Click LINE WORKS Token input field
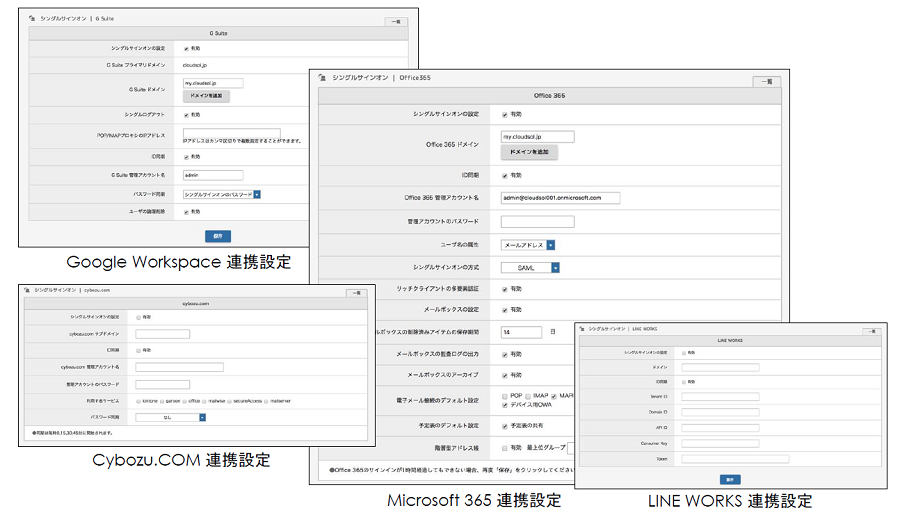 735,459
